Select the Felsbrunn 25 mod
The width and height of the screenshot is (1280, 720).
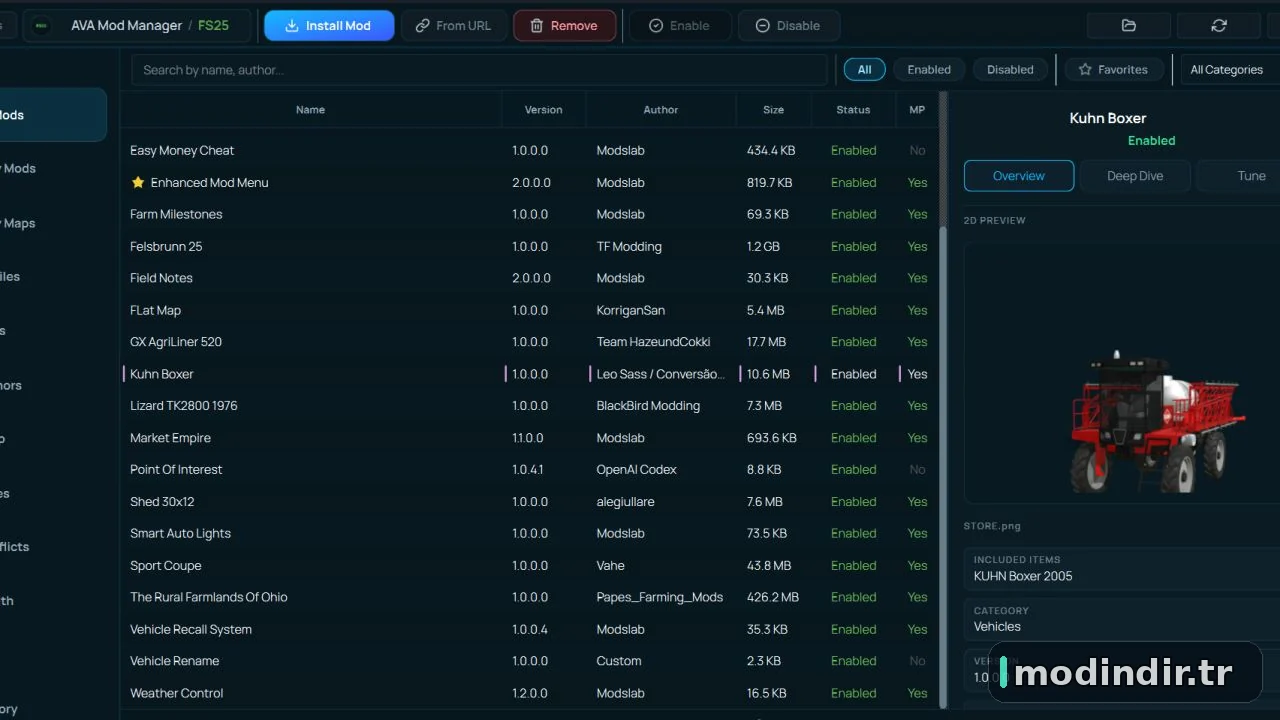[x=166, y=246]
